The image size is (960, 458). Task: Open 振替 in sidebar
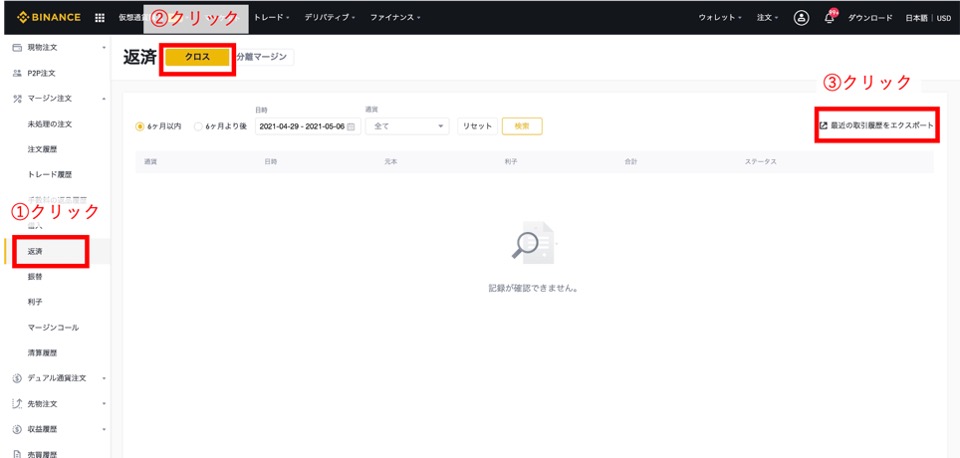click(x=35, y=277)
